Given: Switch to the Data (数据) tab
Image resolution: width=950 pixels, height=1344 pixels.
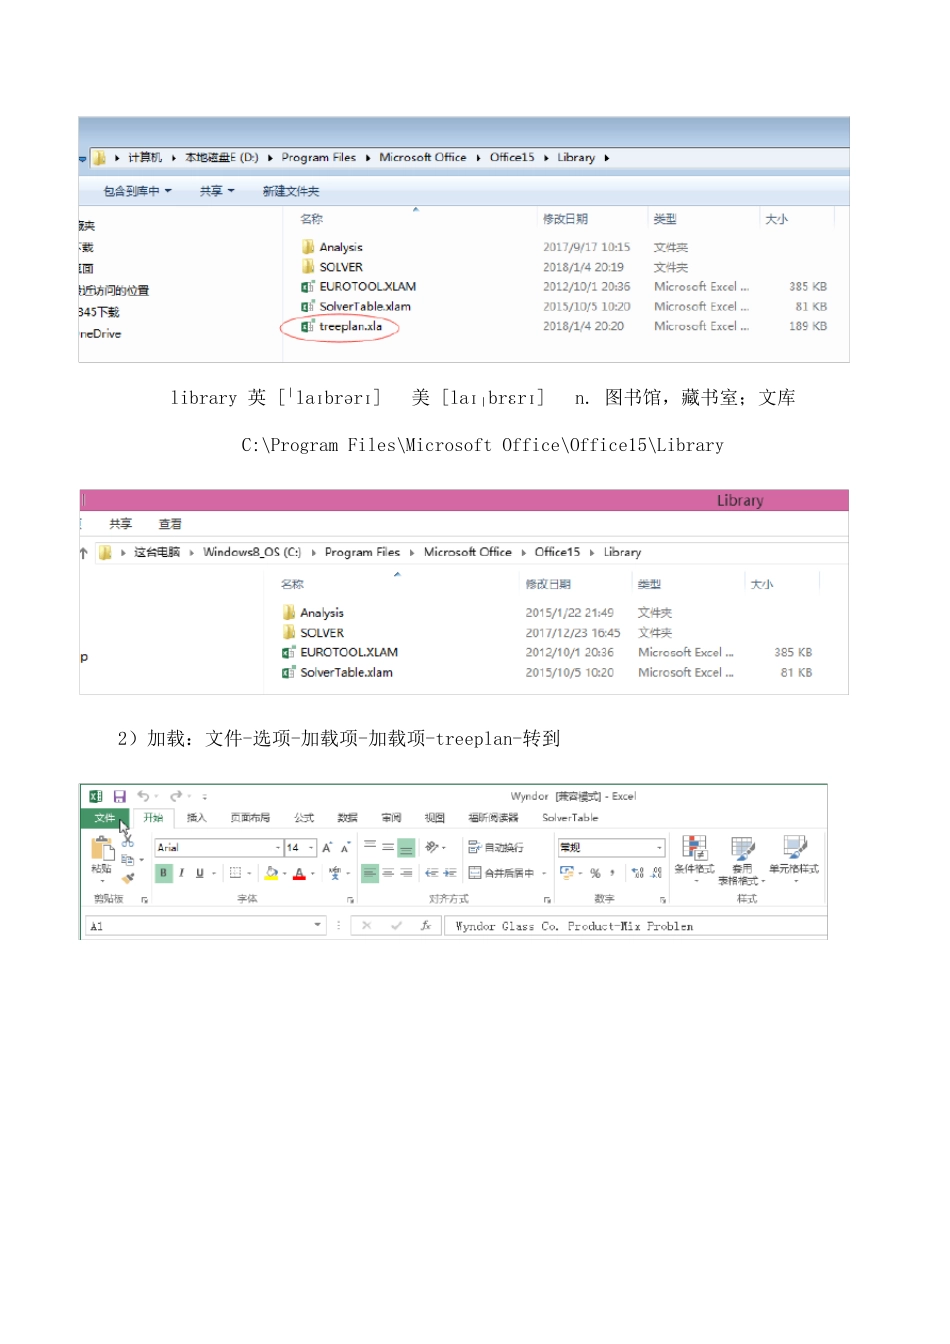Looking at the screenshot, I should pyautogui.click(x=347, y=818).
